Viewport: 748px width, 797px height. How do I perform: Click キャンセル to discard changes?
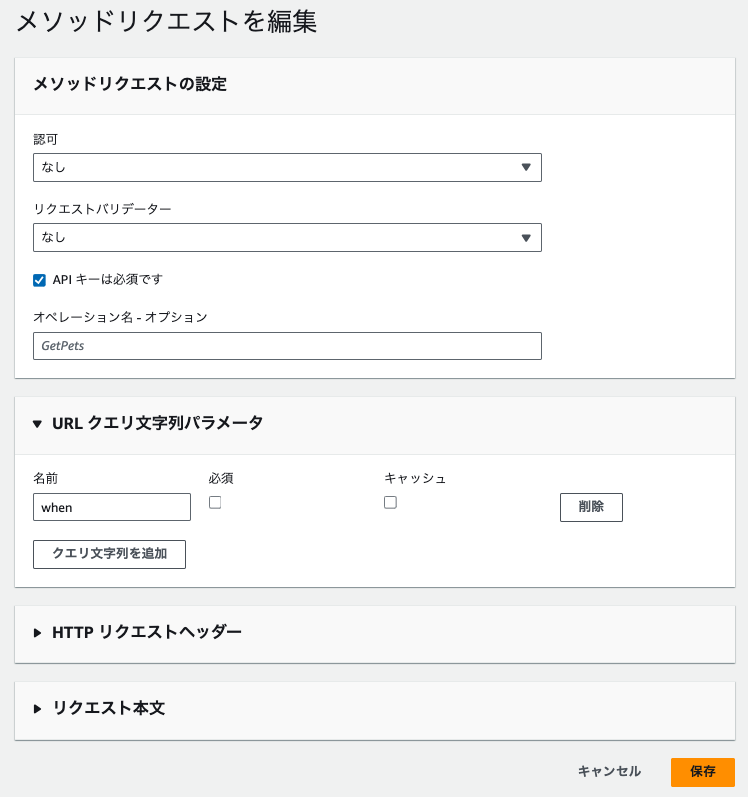point(609,772)
